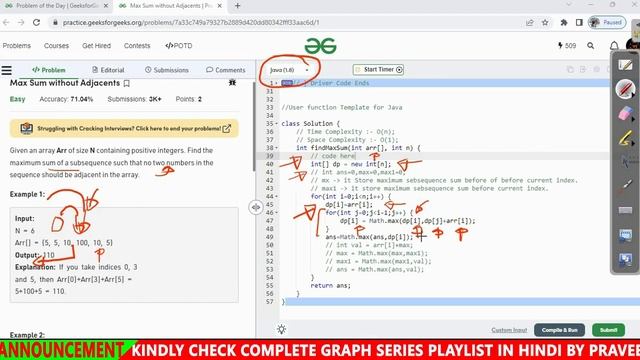Click the 'int[] dp = new int[n];' line

351,164
